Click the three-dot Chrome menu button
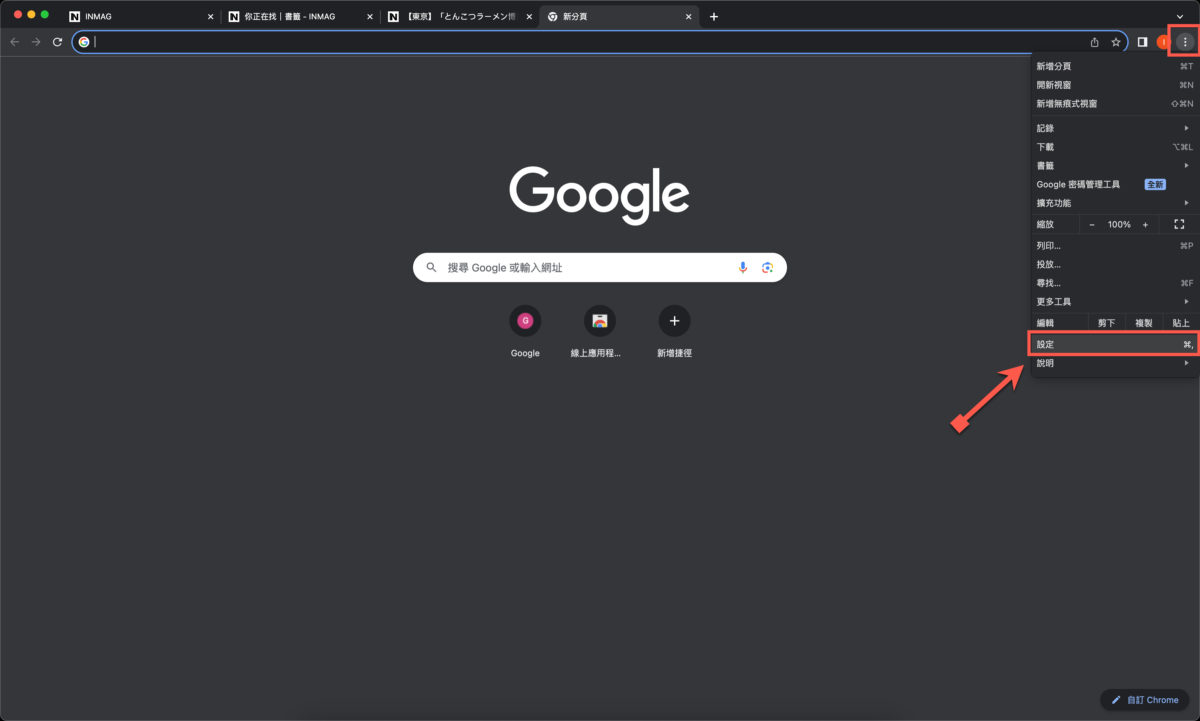Screen dimensions: 1200x721 click(1185, 42)
